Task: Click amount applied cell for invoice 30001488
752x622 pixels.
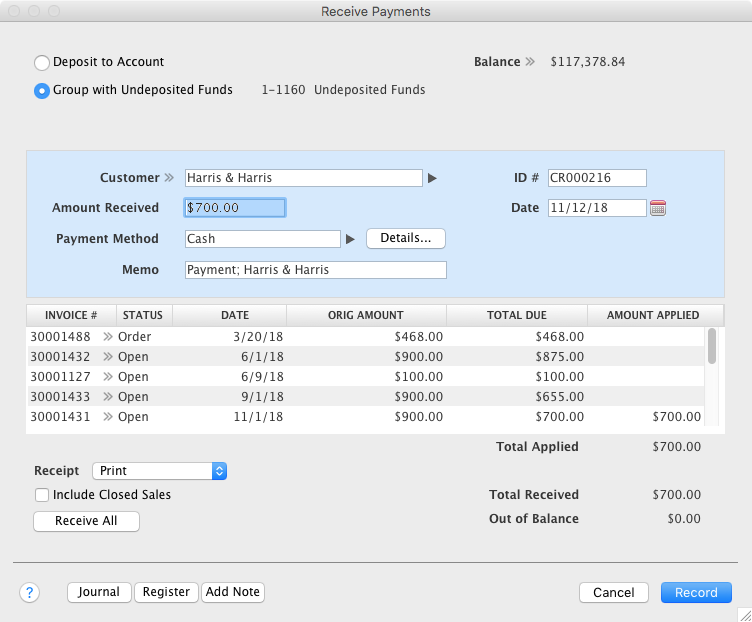Action: pos(646,337)
